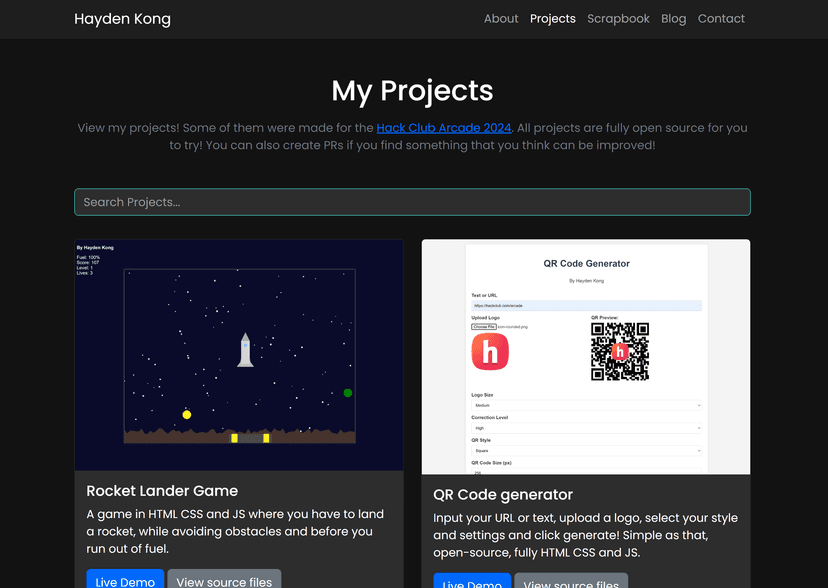Click the Rocket Lander Game card title

pos(162,491)
